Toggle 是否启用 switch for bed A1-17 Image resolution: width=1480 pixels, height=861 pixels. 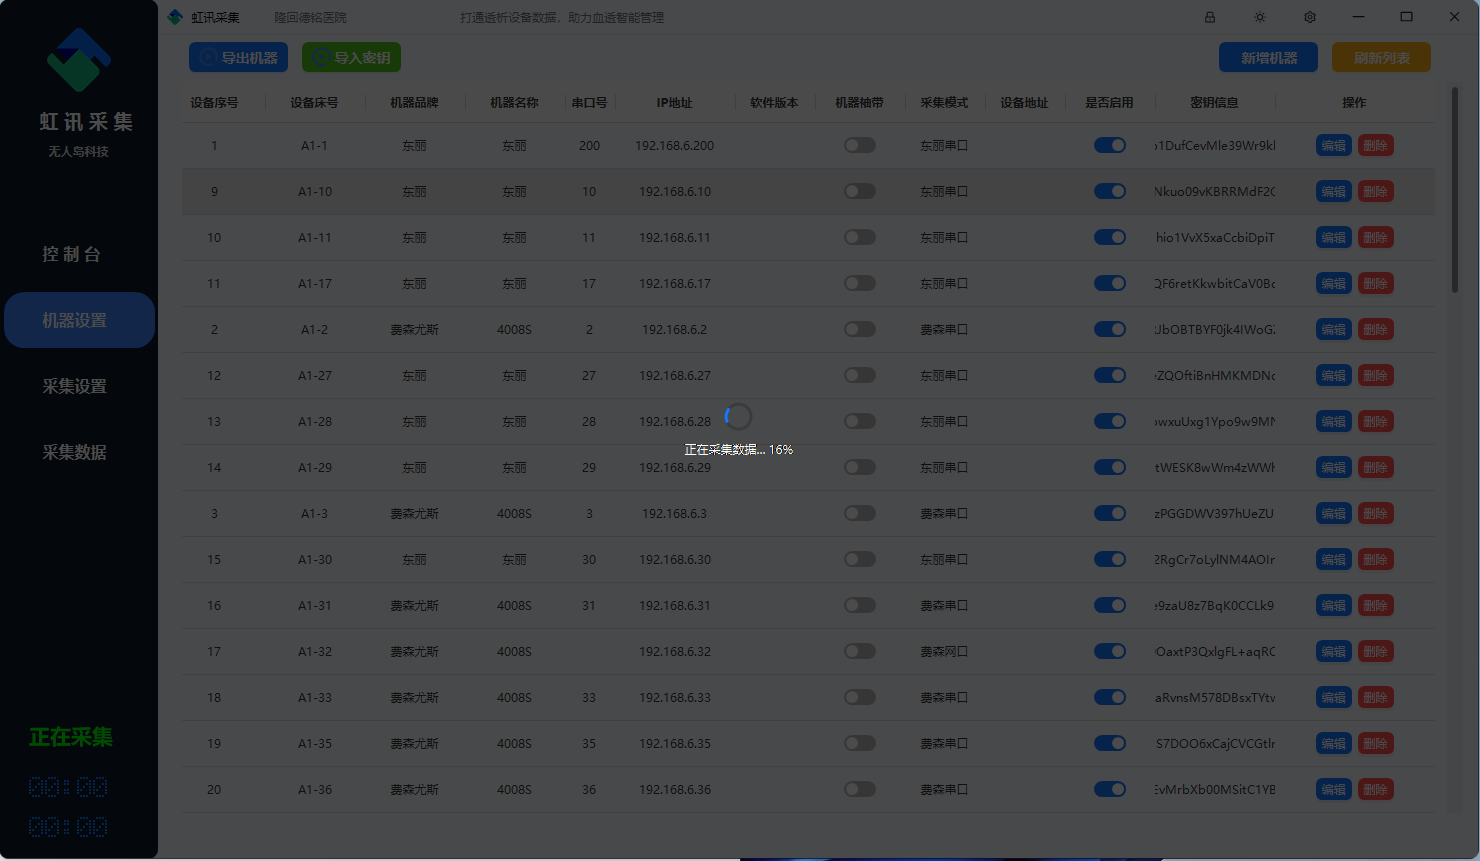1110,283
